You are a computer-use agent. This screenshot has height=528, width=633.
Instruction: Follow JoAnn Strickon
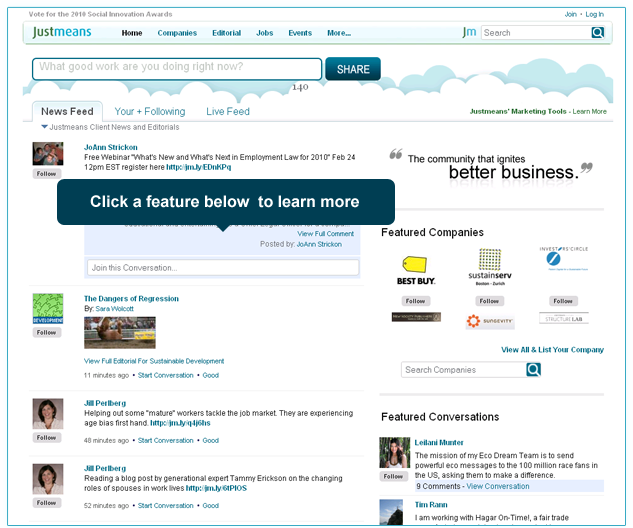[47, 174]
